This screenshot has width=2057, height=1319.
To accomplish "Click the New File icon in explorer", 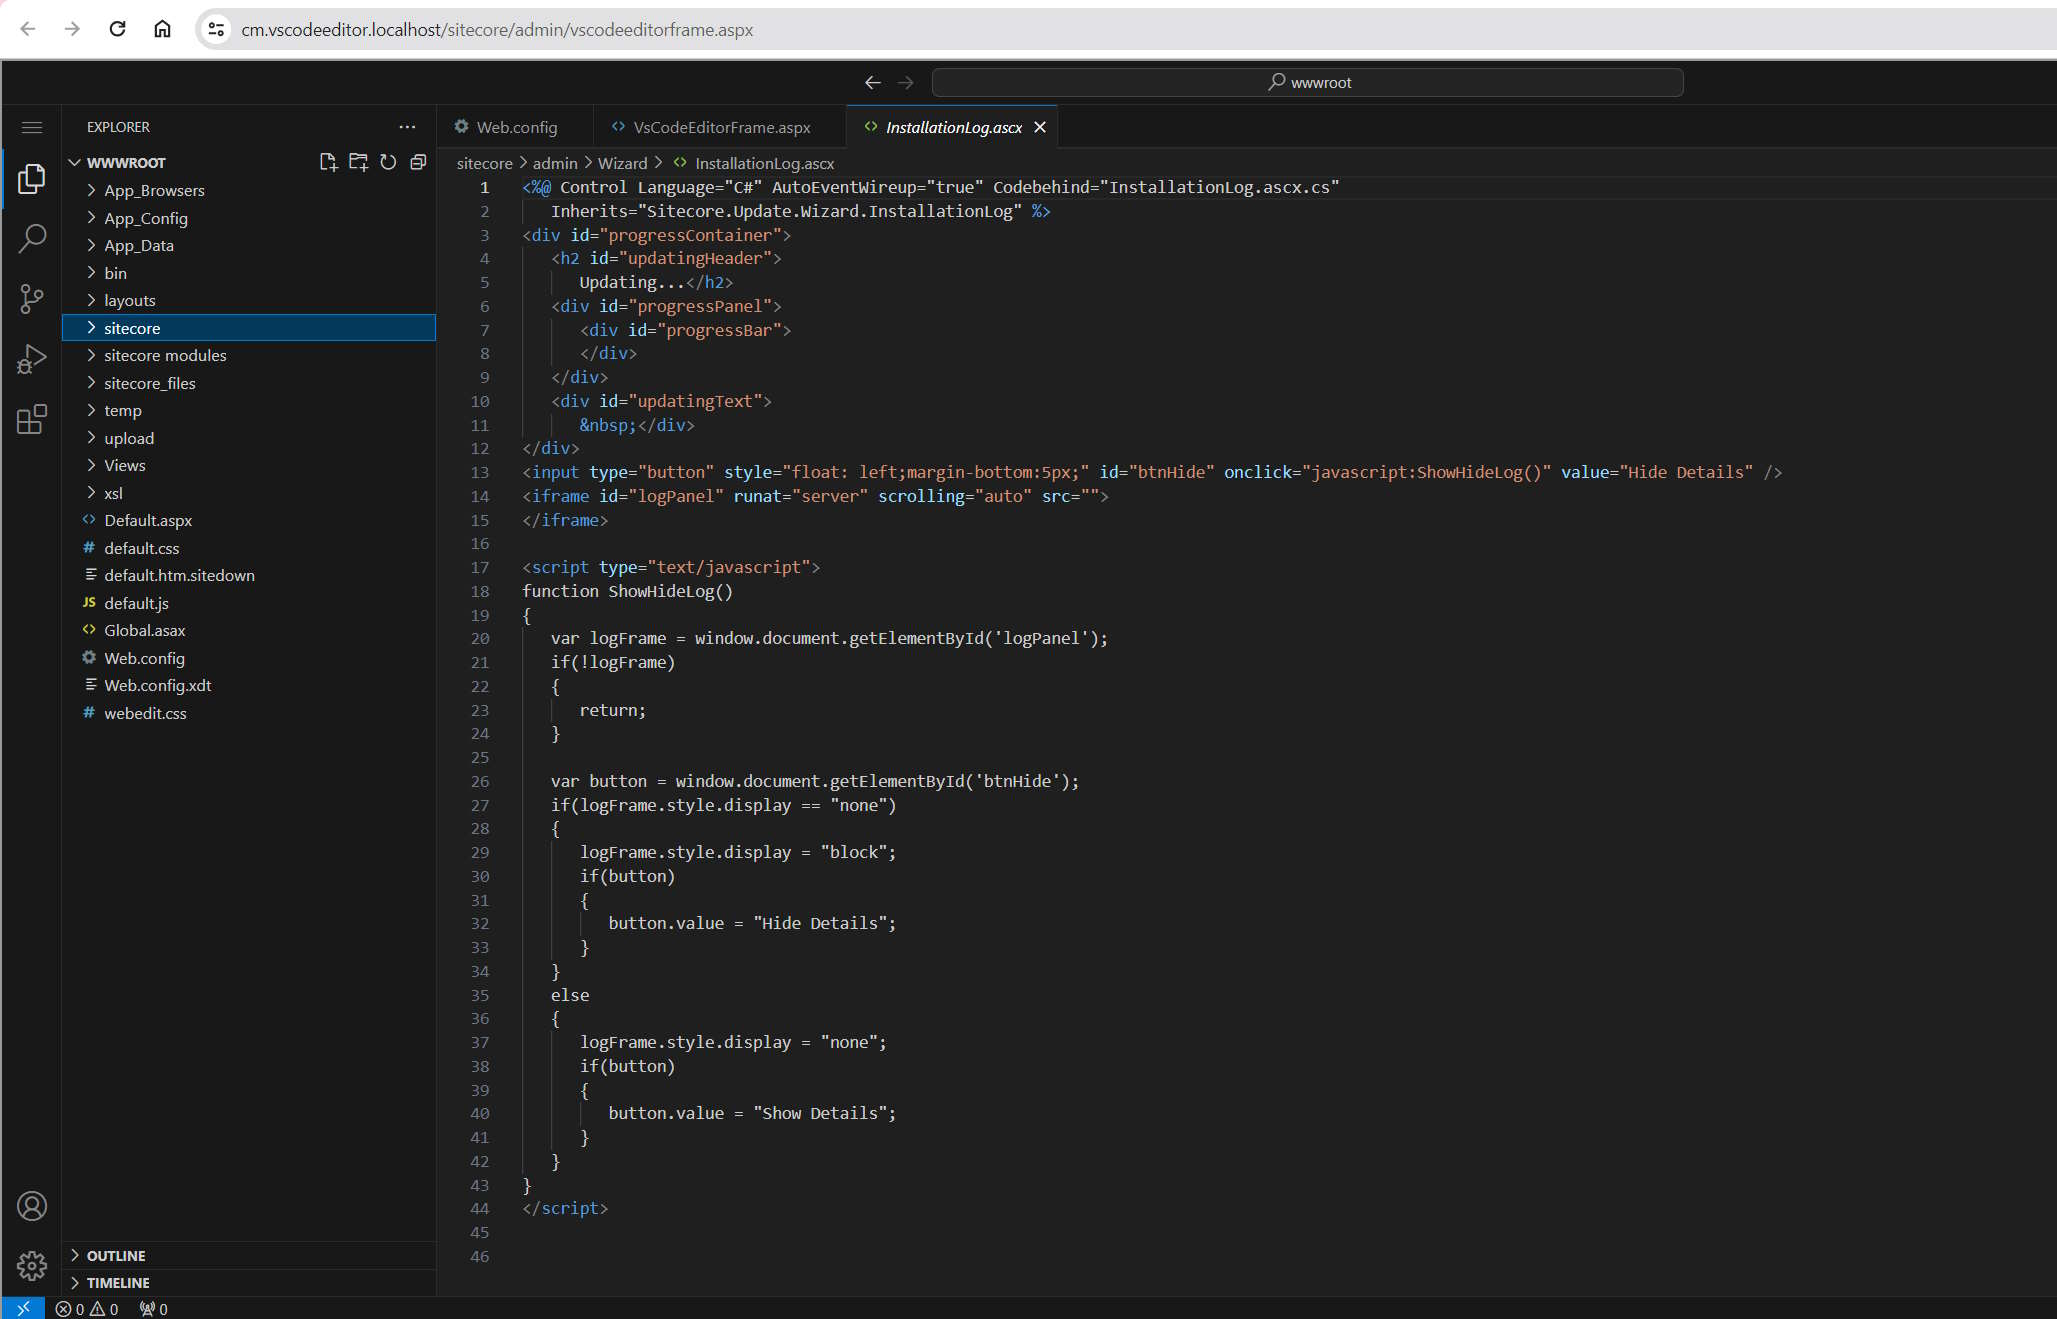I will coord(328,162).
